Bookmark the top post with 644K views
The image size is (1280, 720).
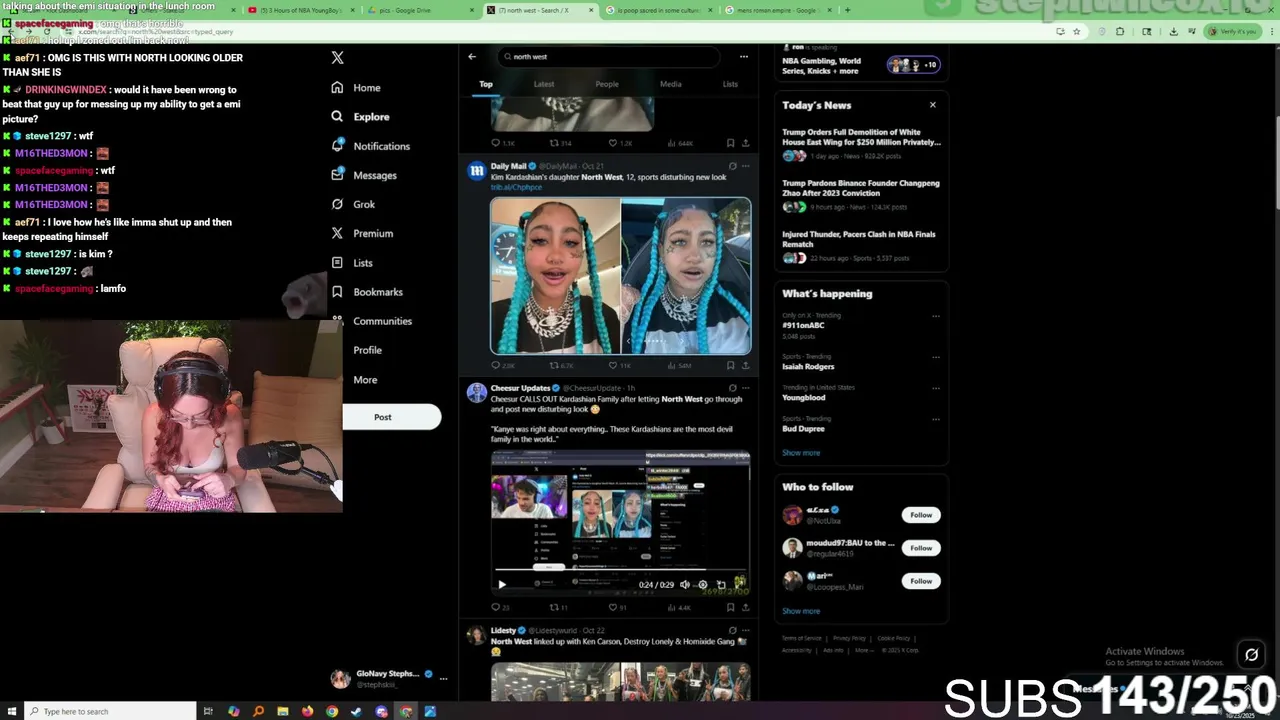coord(731,143)
